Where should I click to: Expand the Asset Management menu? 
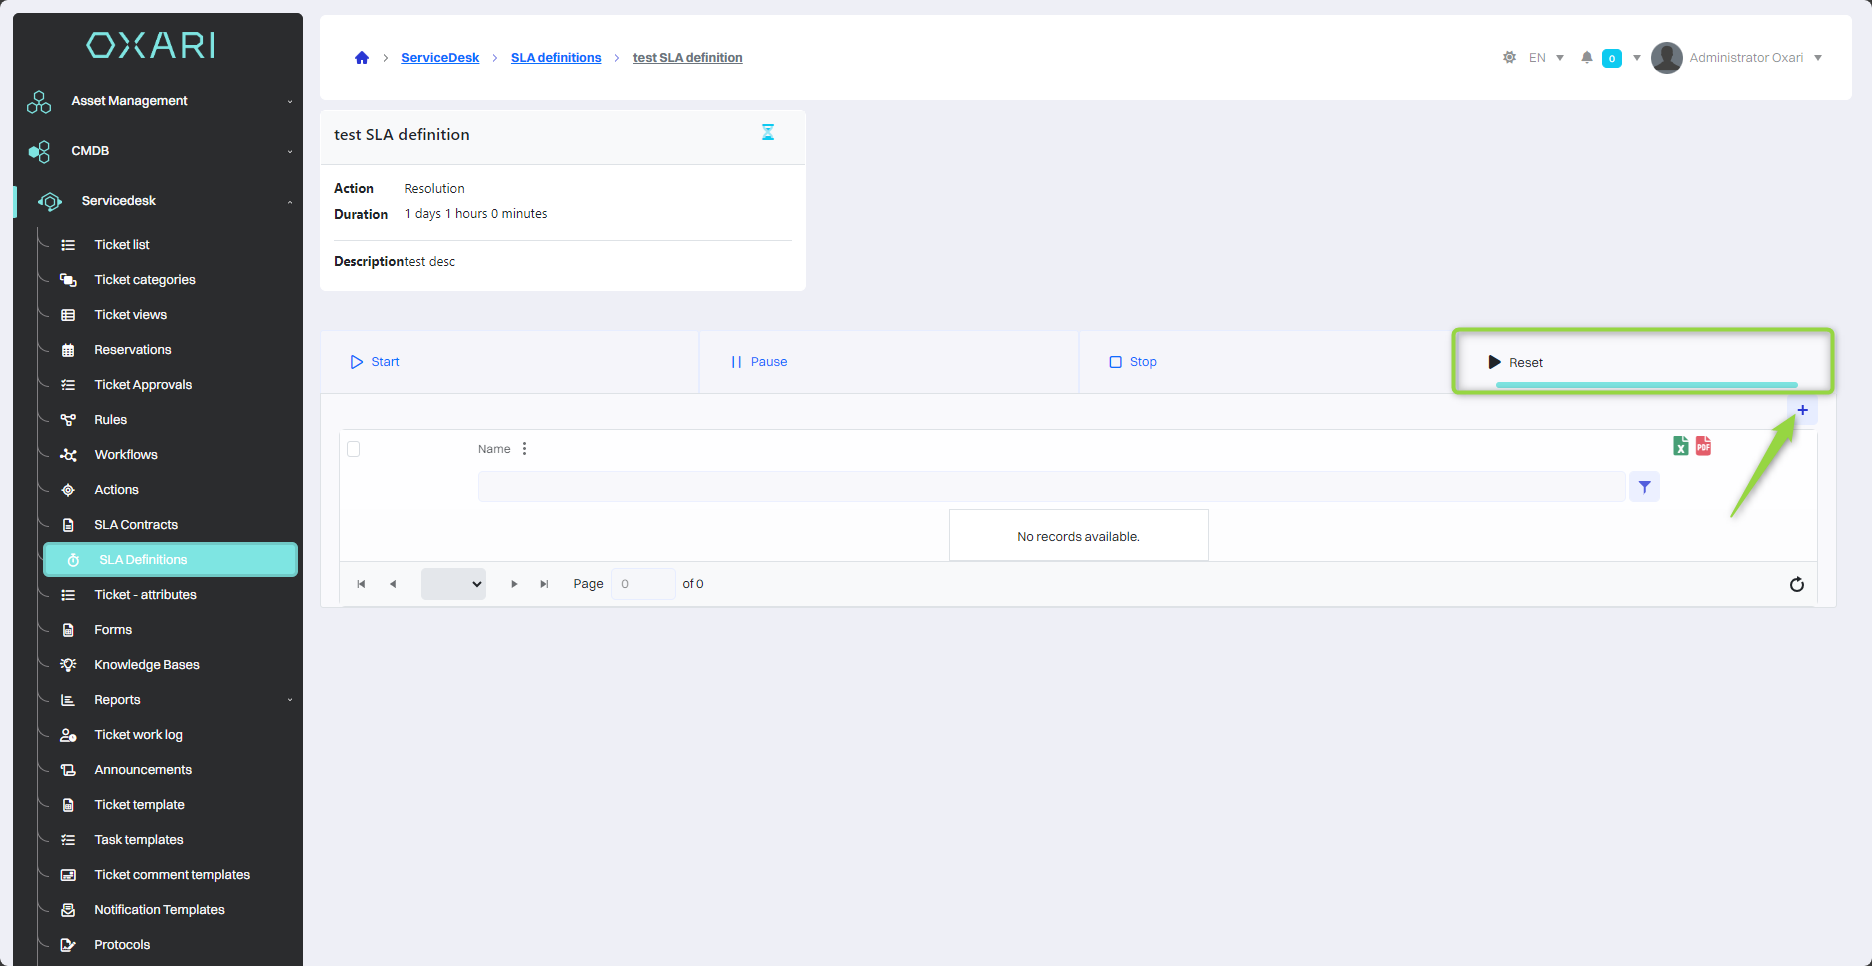[x=160, y=101]
